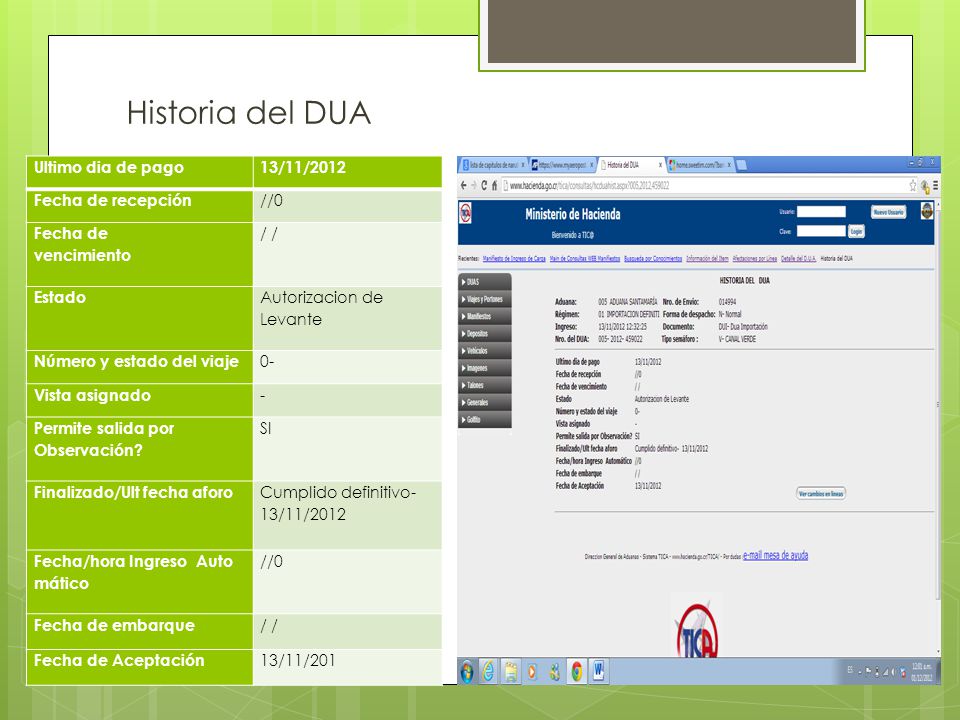Click slide table cell 'Cumplido definitivo- 13/11/2012'
960x720 pixels.
point(347,514)
